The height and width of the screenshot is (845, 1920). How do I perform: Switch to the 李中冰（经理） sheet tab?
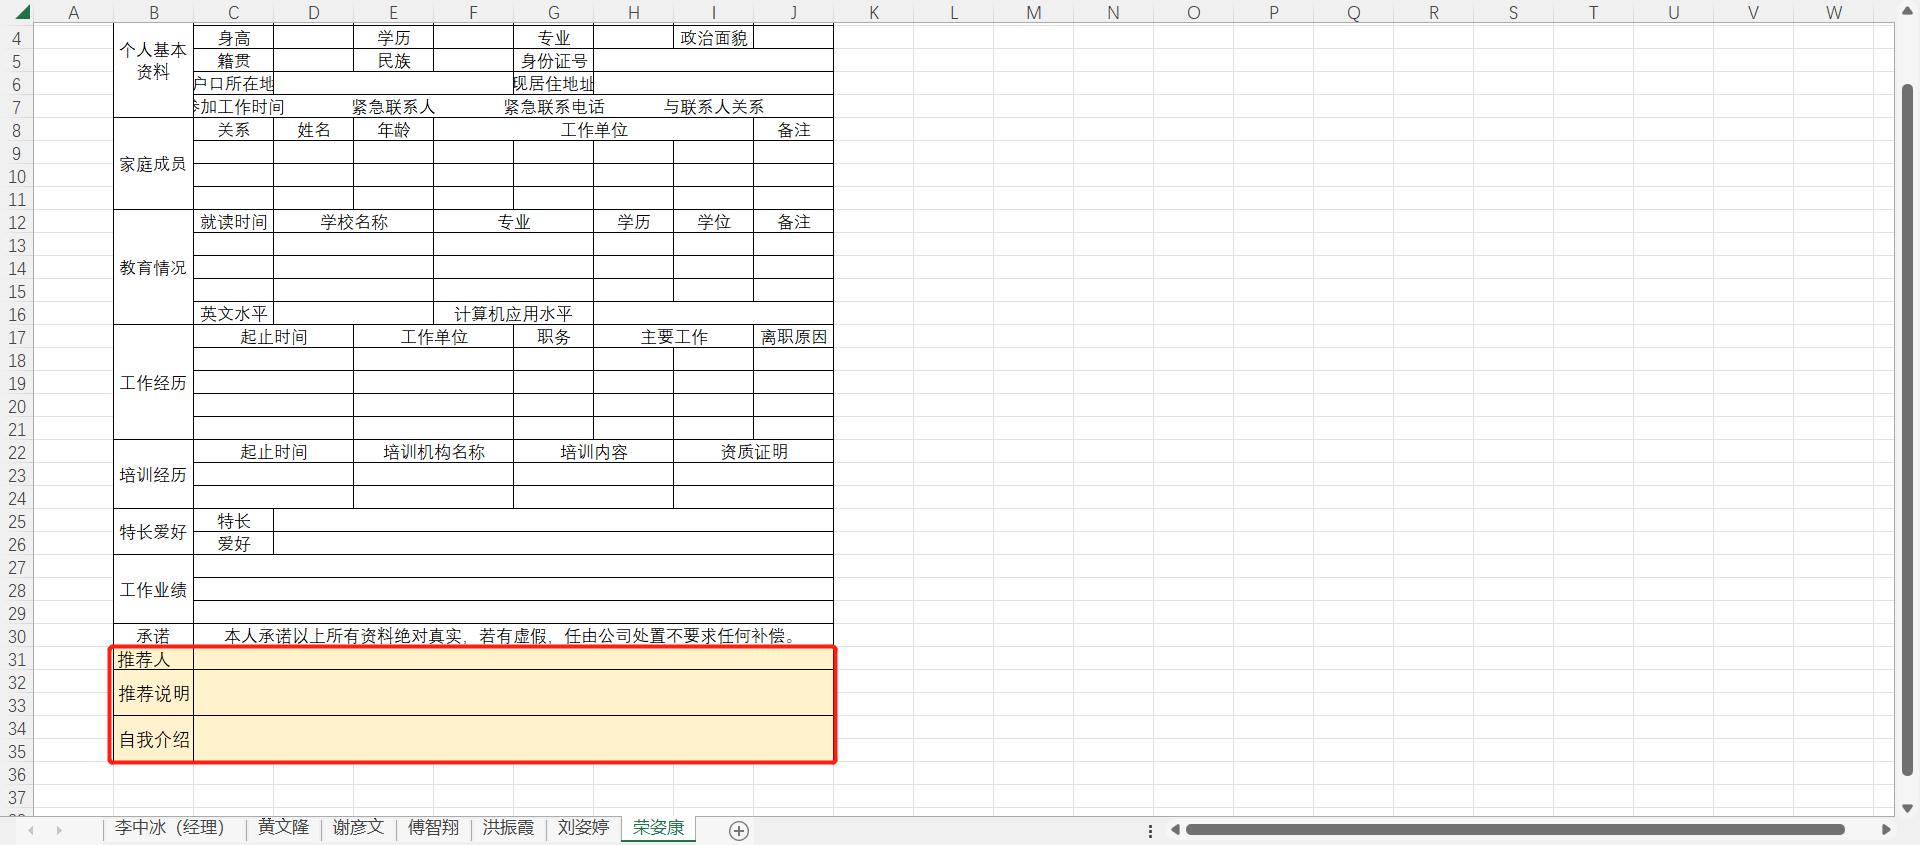point(170,828)
